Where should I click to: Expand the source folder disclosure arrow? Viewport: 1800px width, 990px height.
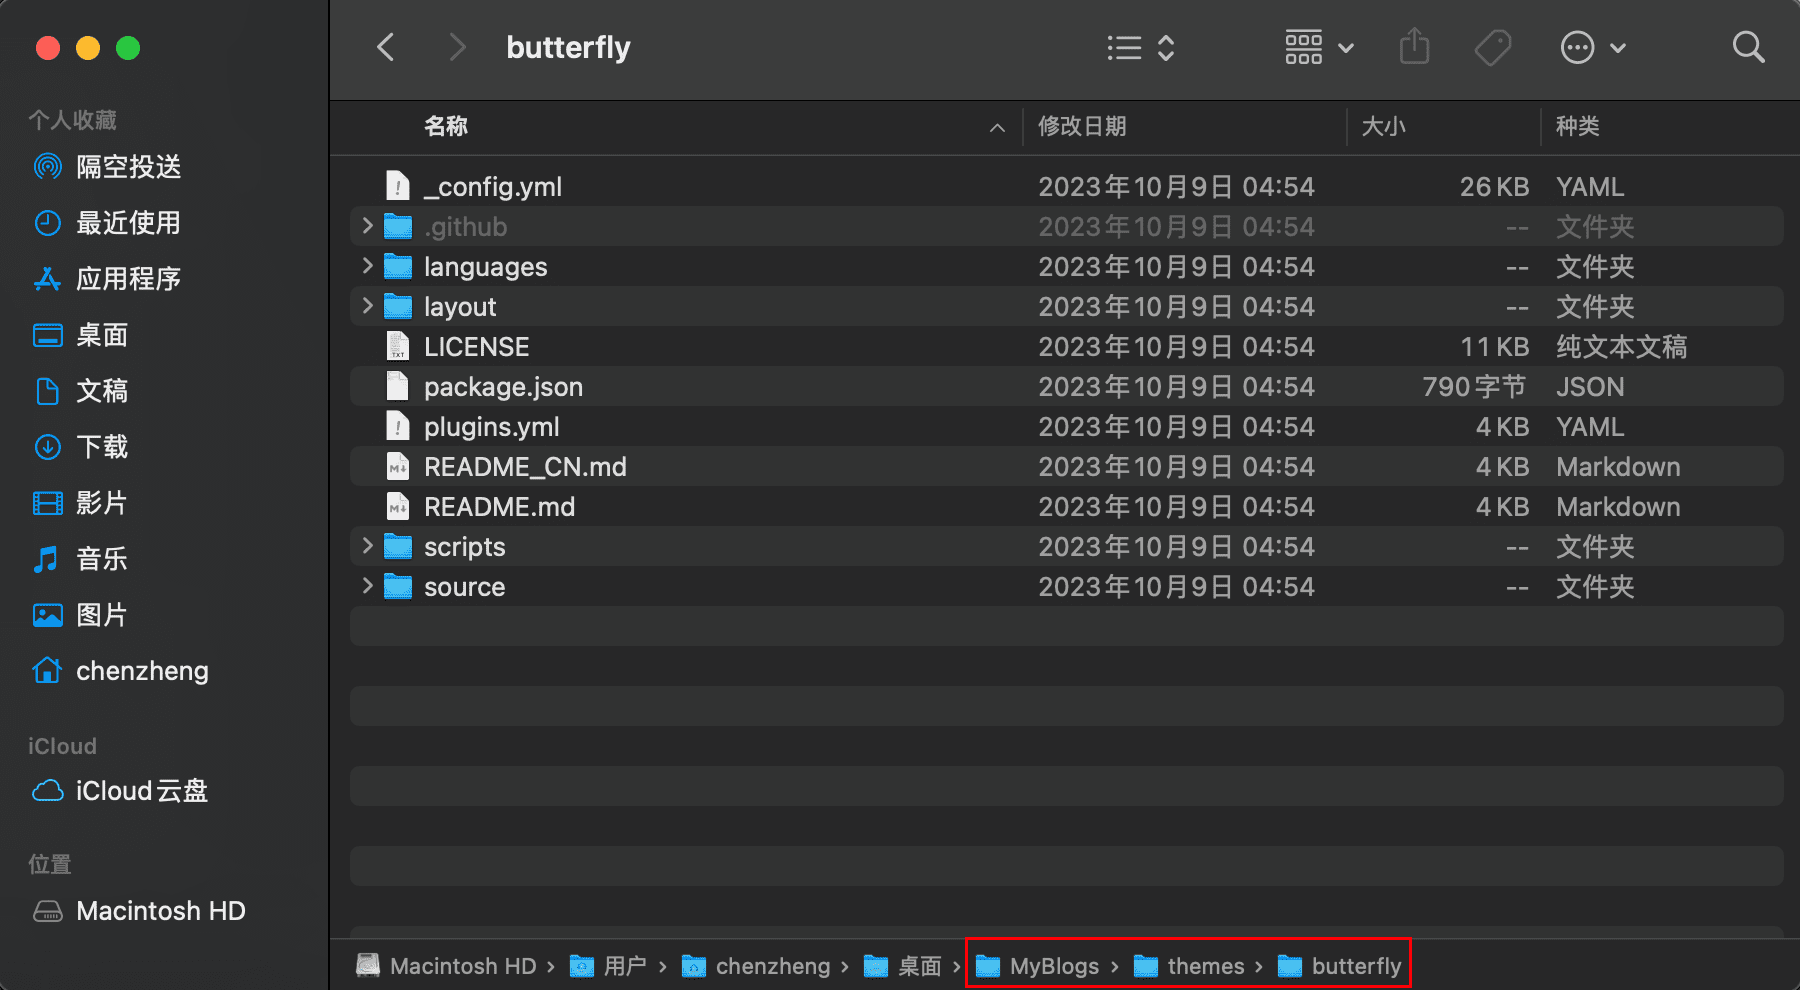point(367,586)
